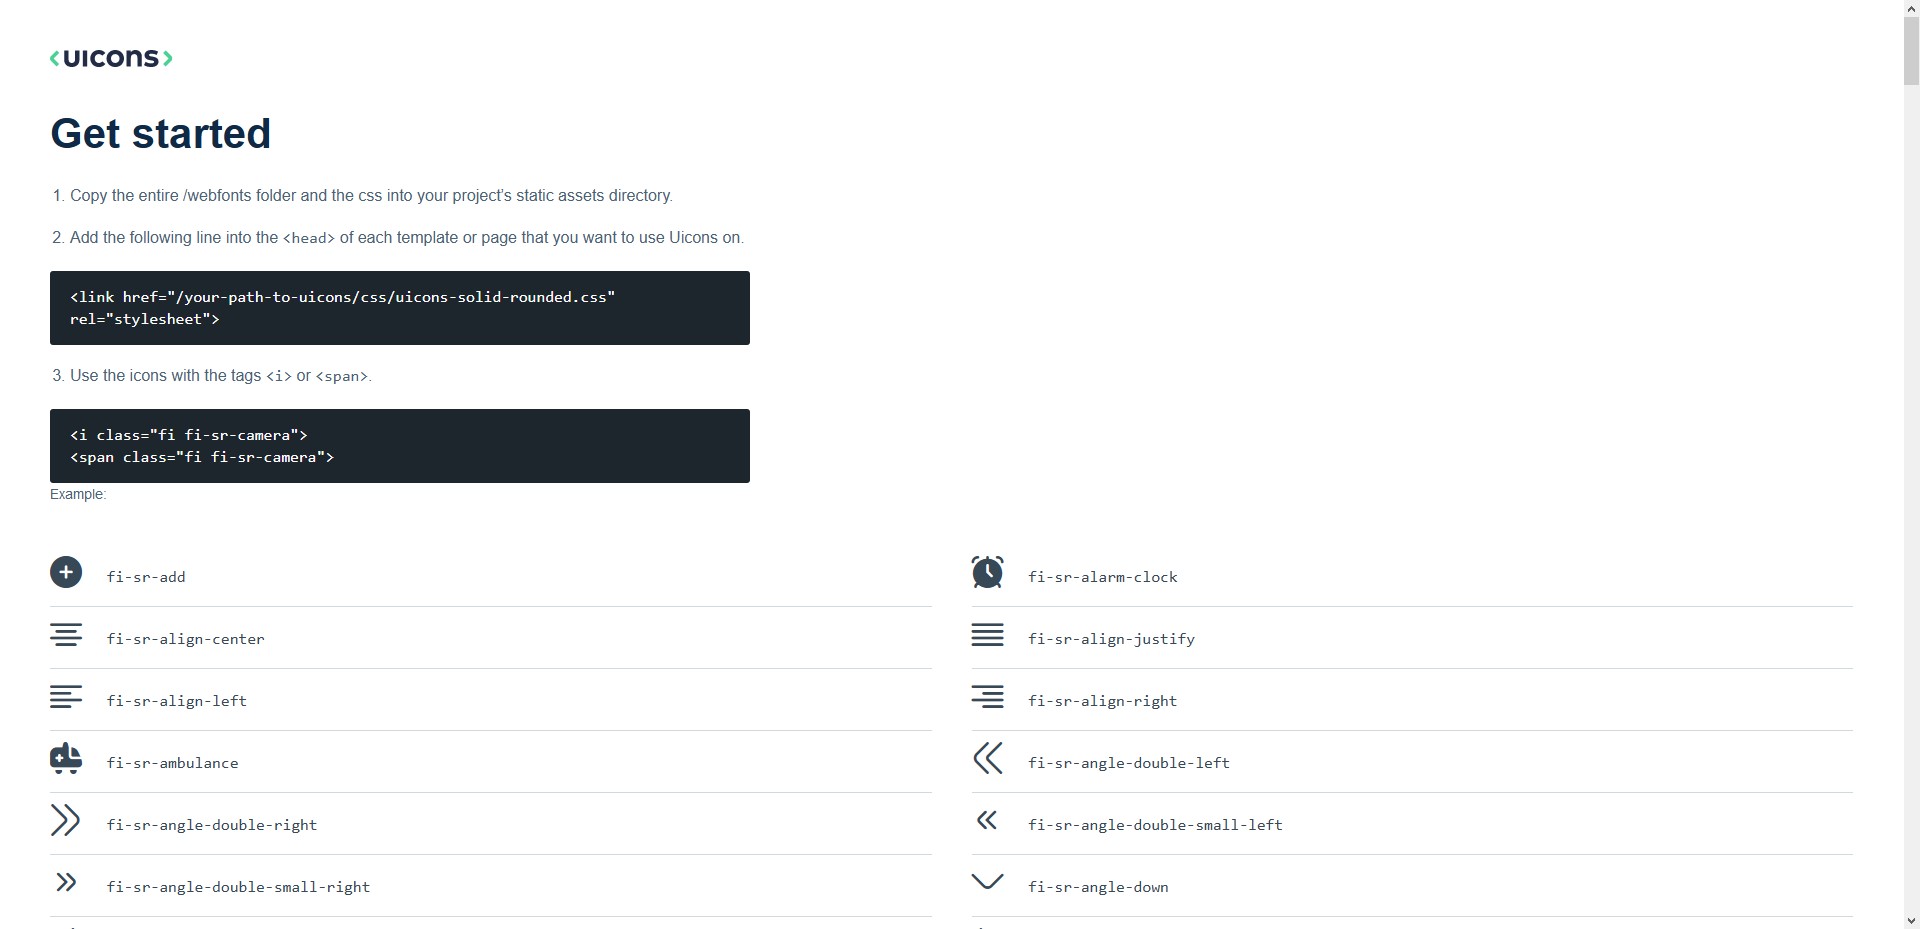Click the fi-sr-add label text
1920x929 pixels.
(146, 577)
